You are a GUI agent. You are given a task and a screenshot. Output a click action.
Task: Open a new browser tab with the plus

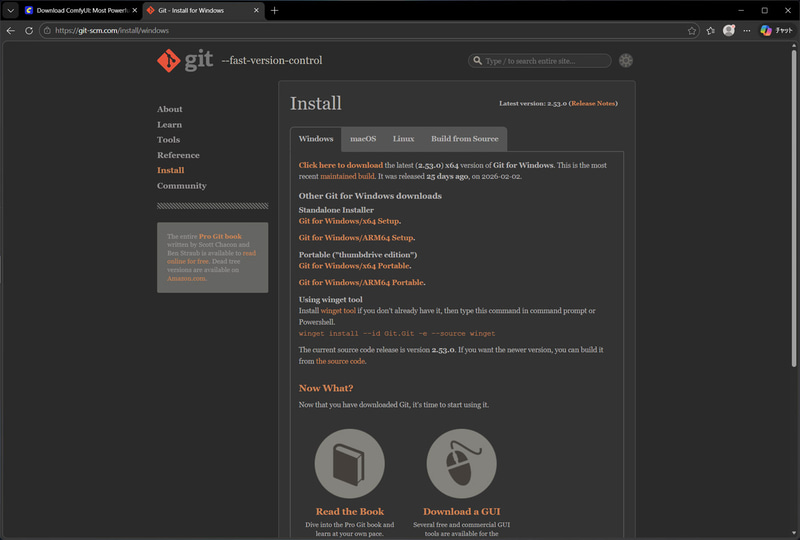(x=275, y=10)
